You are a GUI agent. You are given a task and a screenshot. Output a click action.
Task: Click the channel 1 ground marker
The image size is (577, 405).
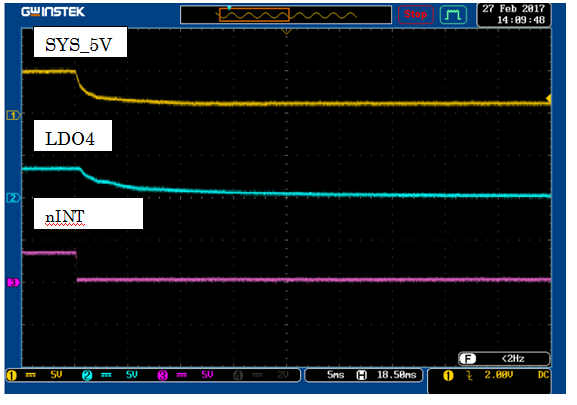coord(13,116)
